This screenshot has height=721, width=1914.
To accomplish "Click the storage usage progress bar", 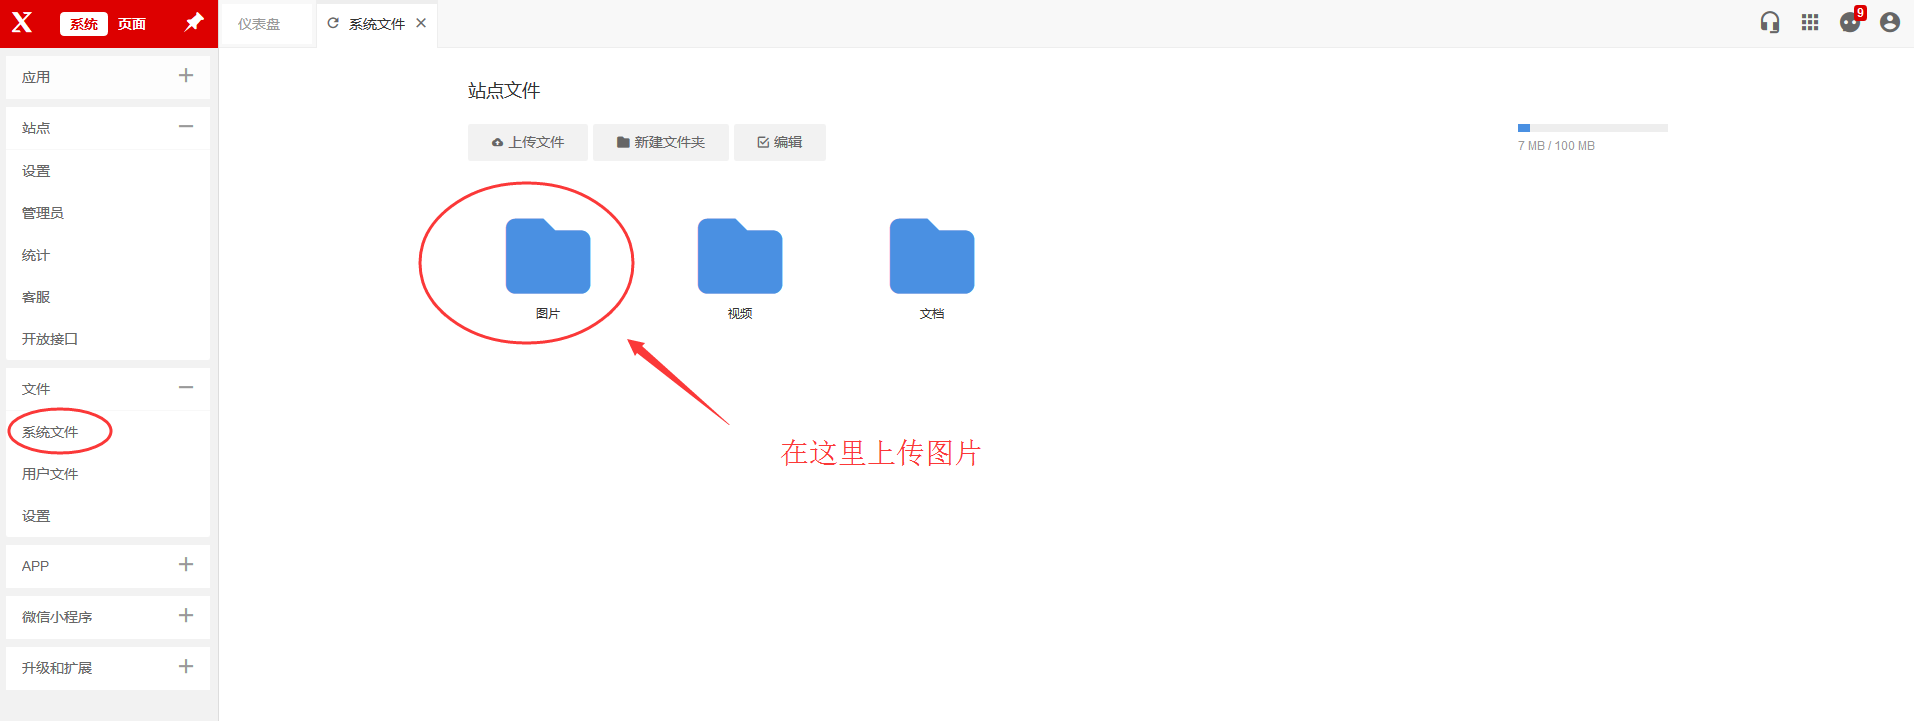I will (x=1592, y=128).
